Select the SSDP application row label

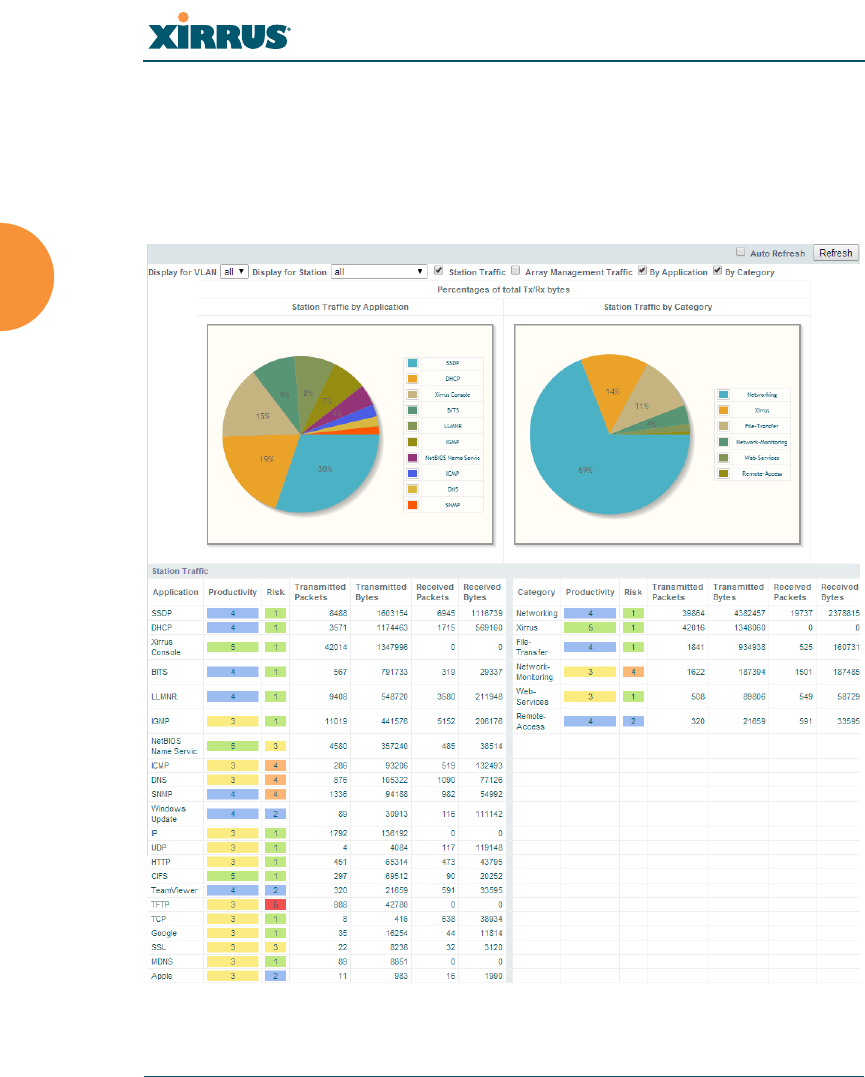point(161,613)
